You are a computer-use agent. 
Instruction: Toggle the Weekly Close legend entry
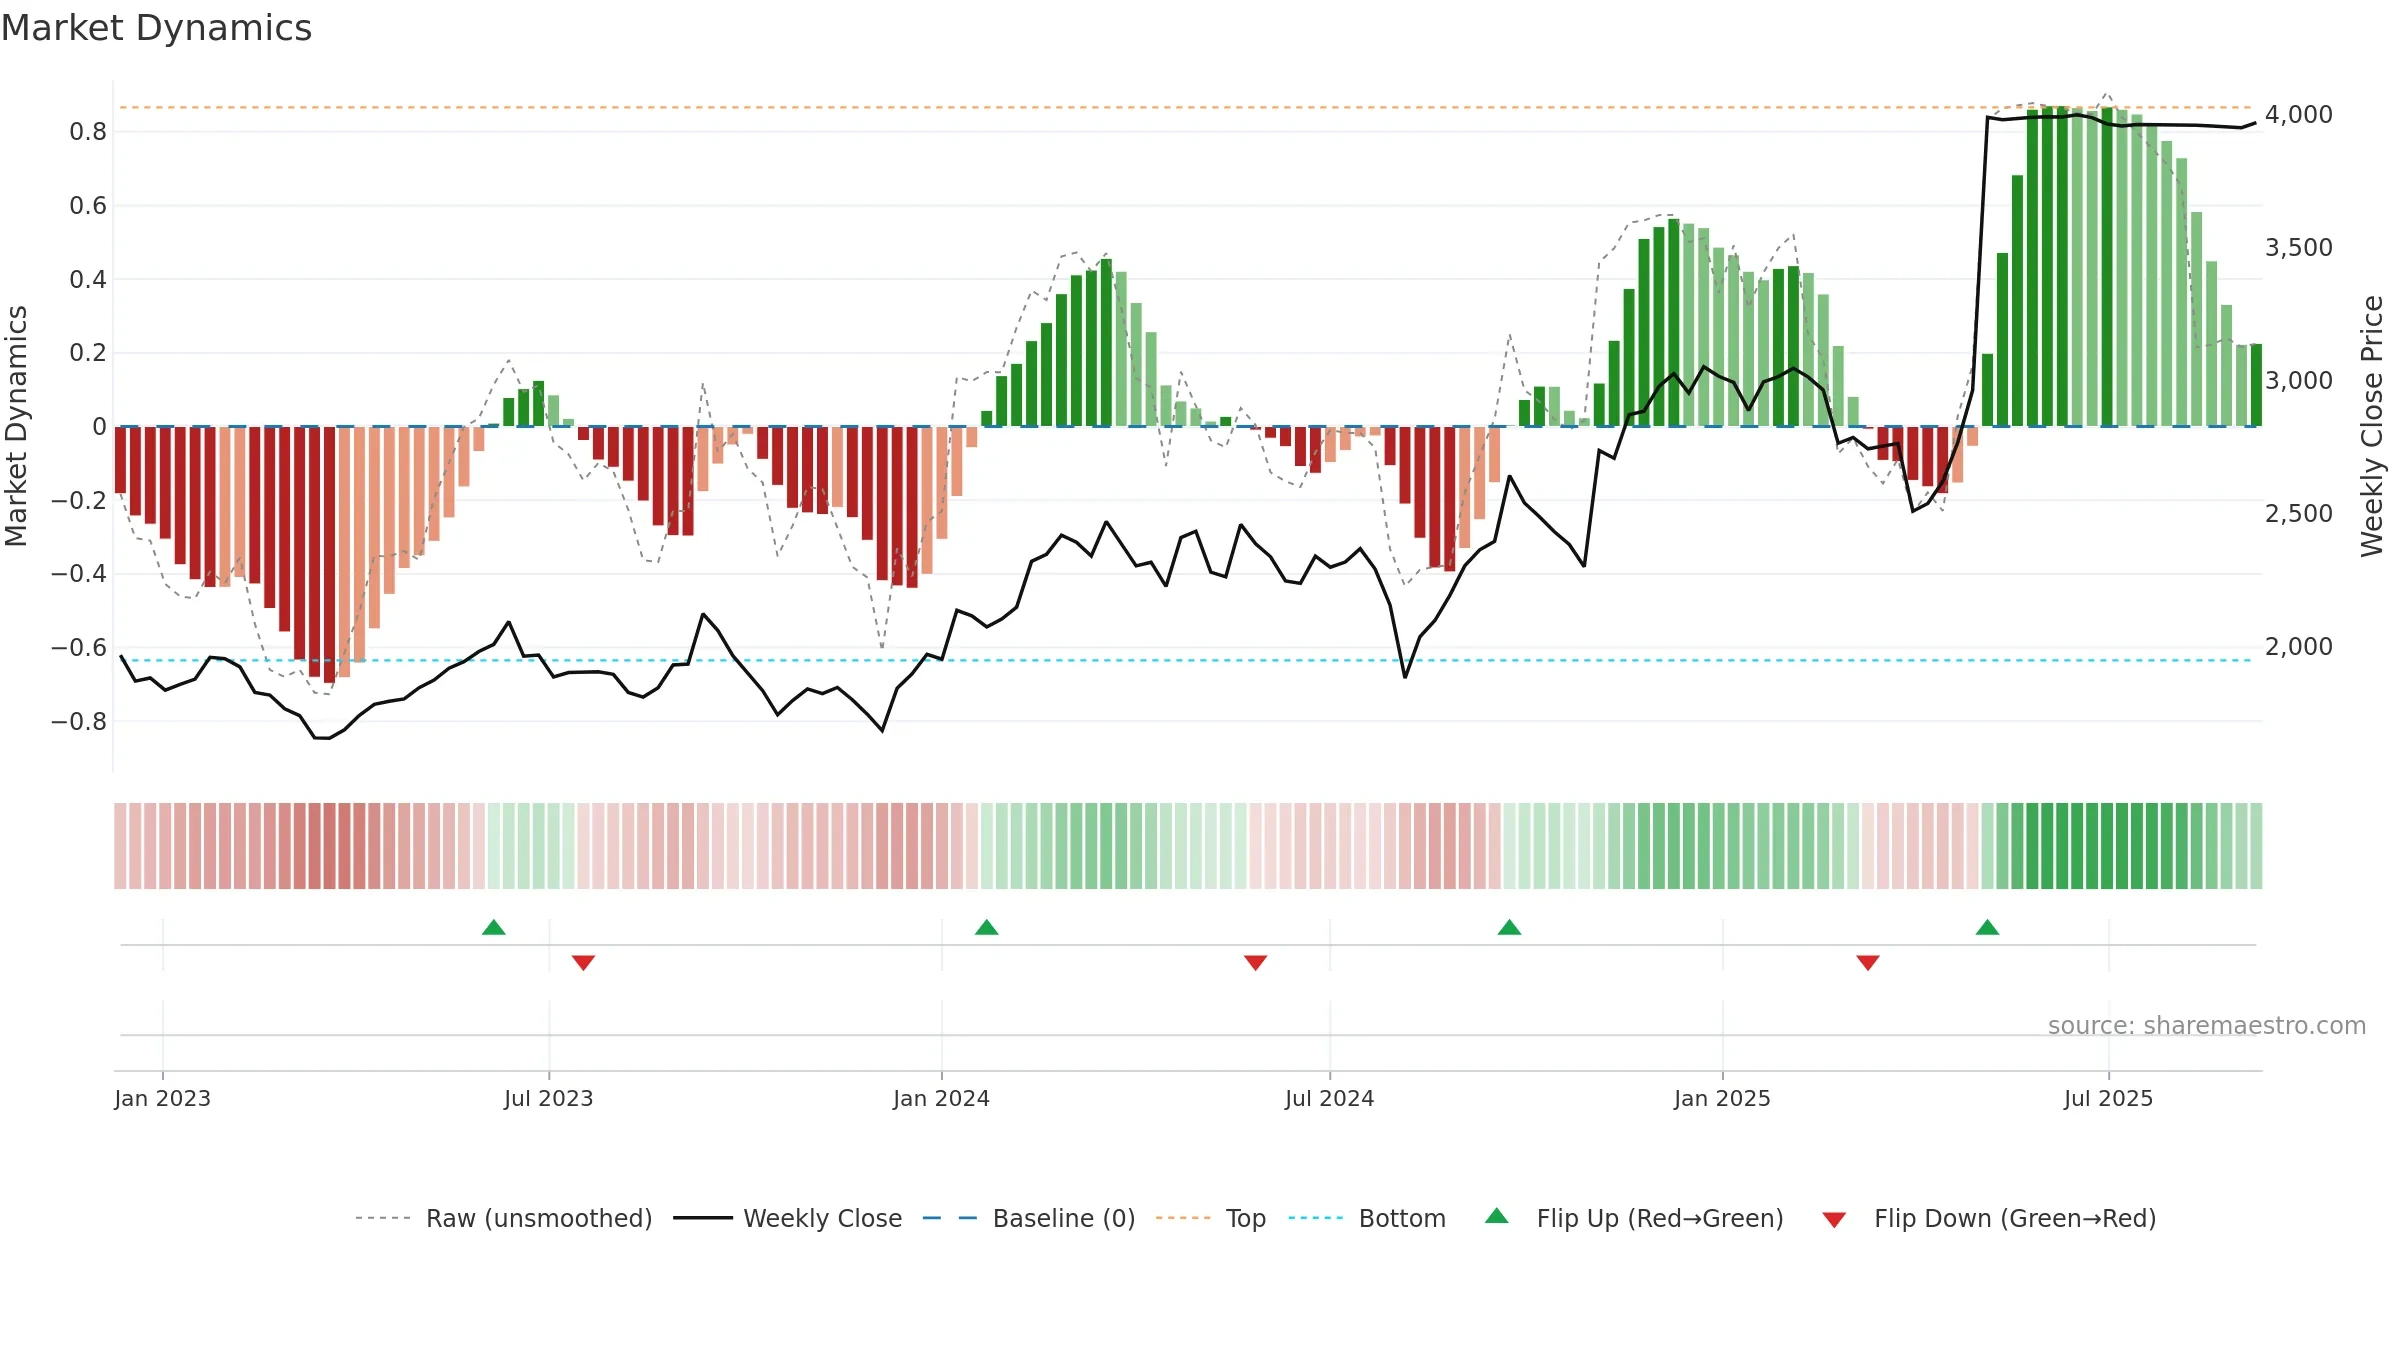(788, 1218)
